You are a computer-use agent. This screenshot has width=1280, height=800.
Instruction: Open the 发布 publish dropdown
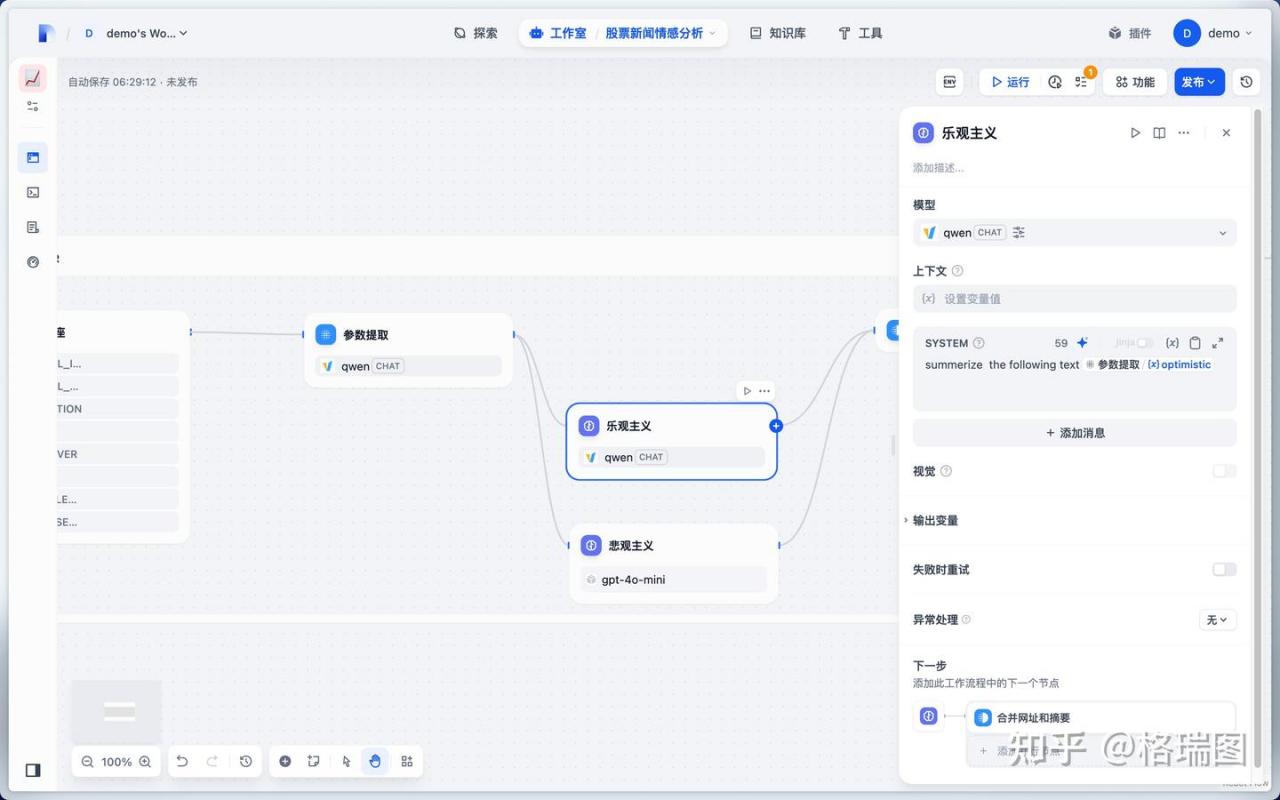tap(1199, 82)
